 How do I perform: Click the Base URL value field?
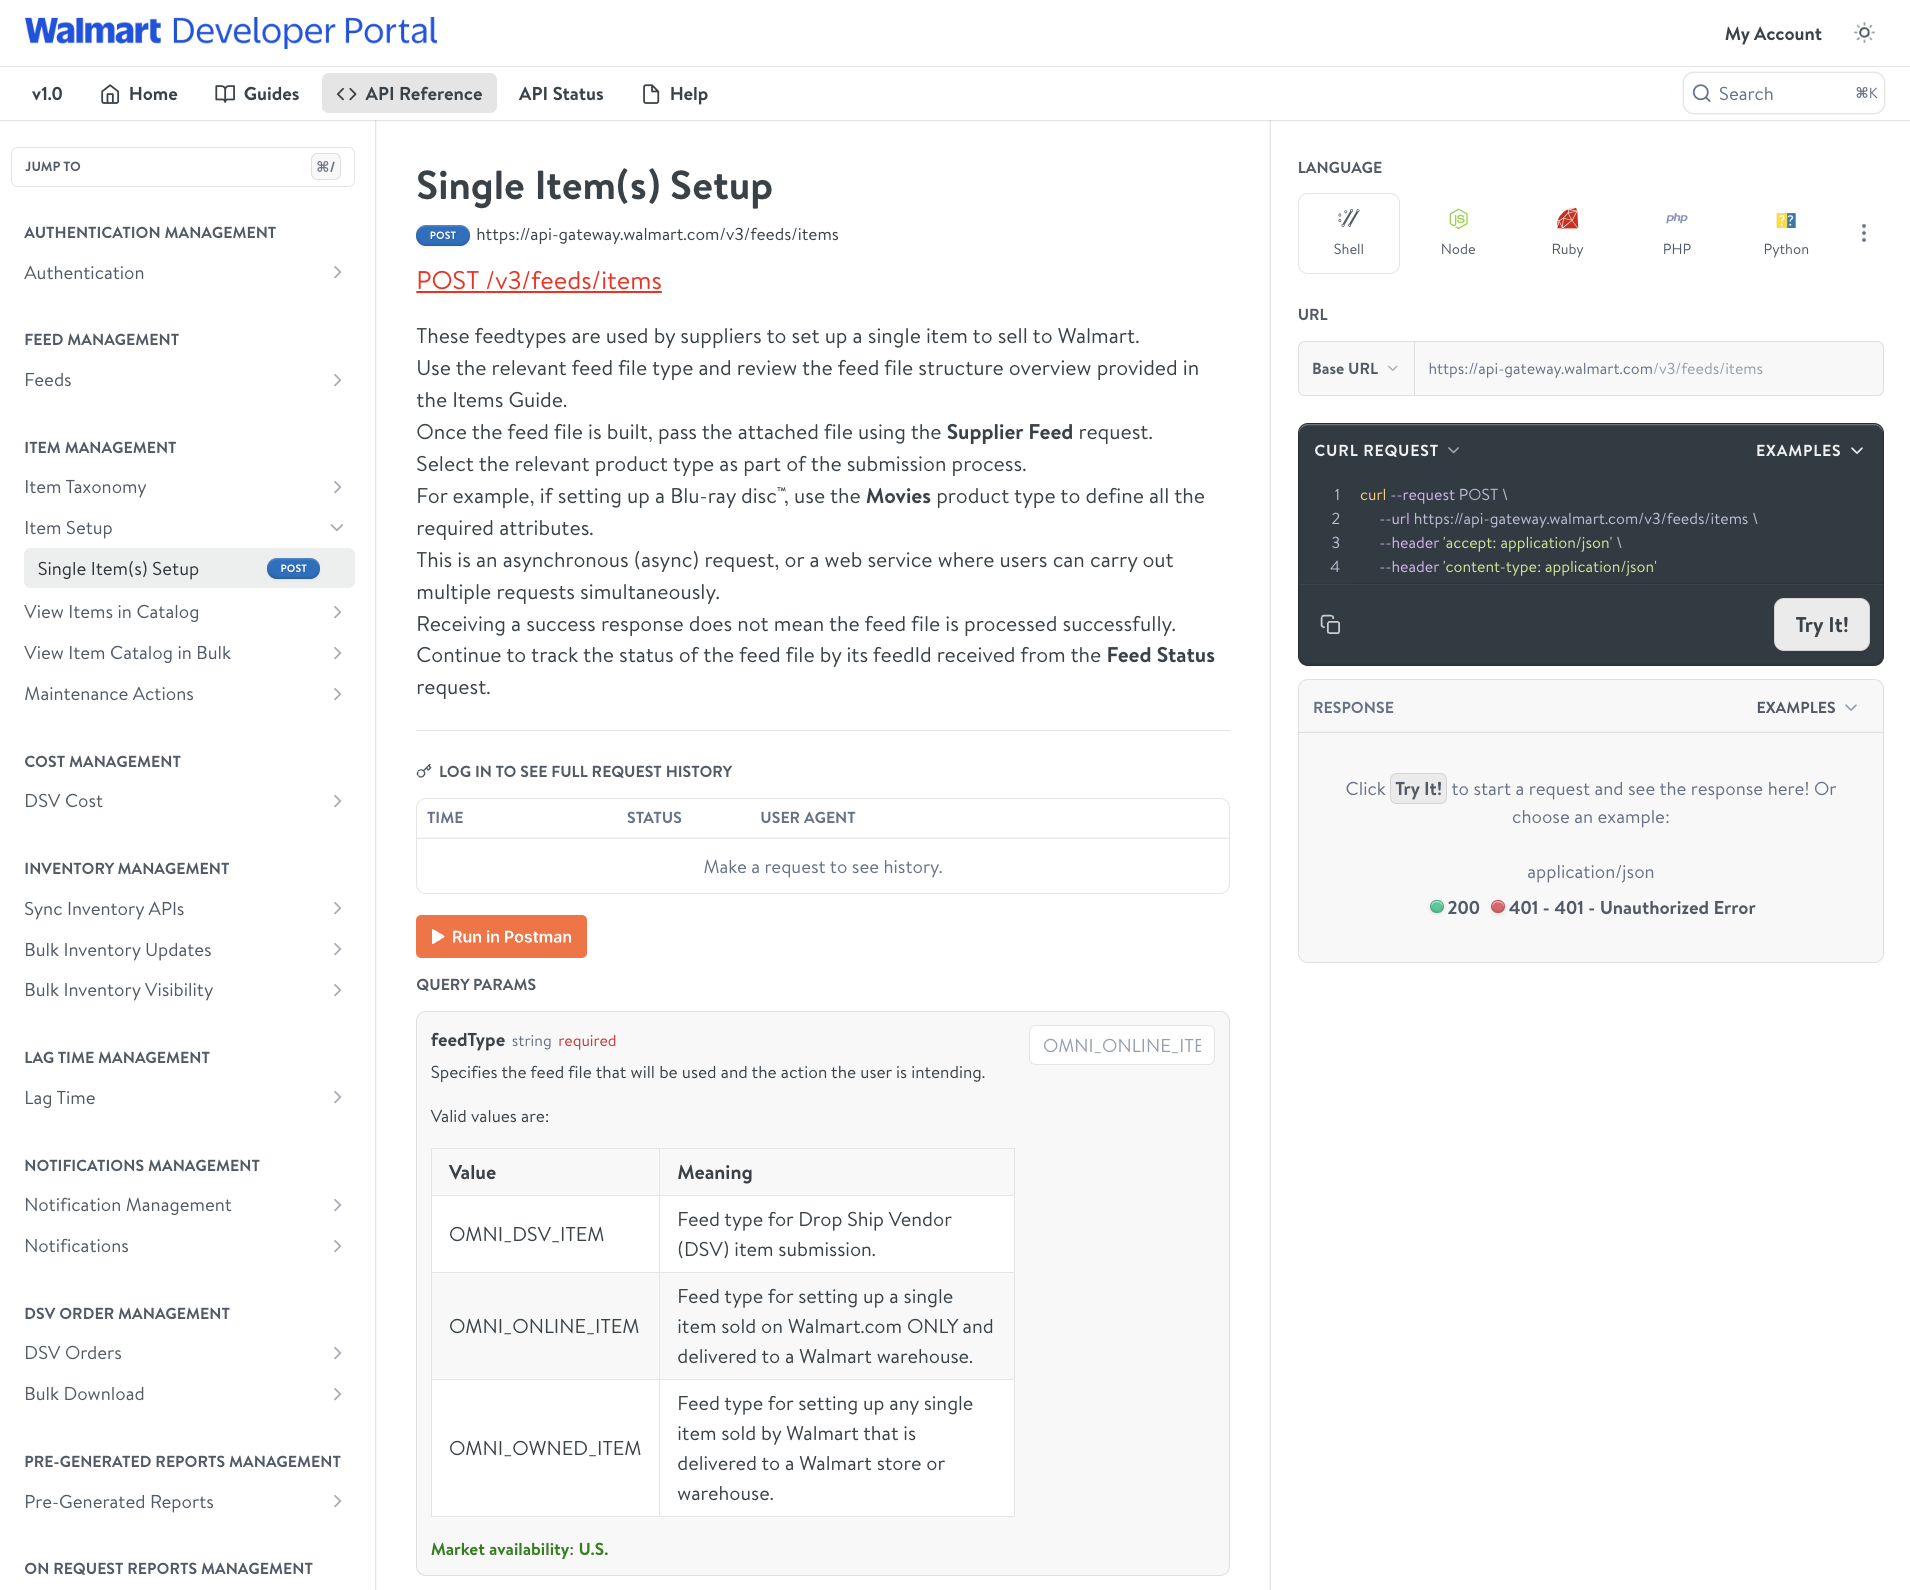pos(1648,369)
